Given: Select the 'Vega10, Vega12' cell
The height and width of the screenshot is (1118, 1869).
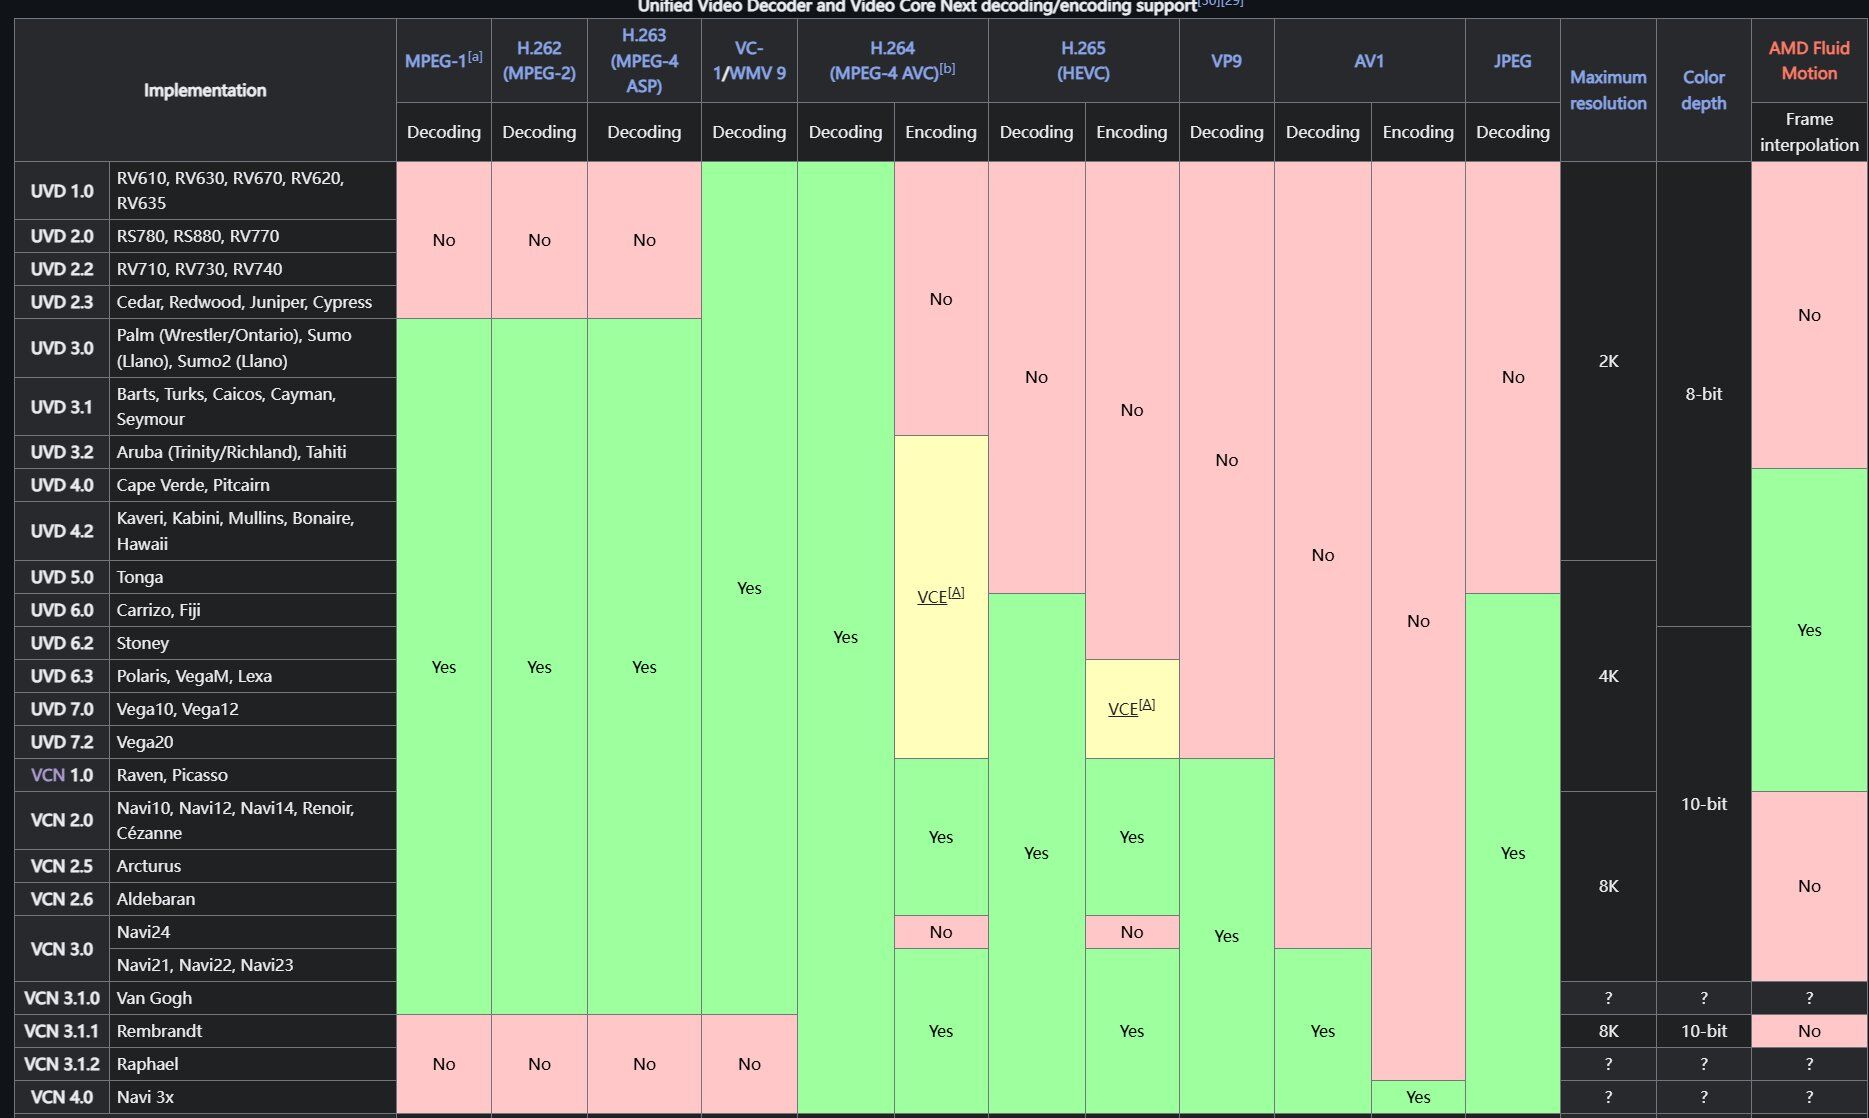Looking at the screenshot, I should (253, 709).
